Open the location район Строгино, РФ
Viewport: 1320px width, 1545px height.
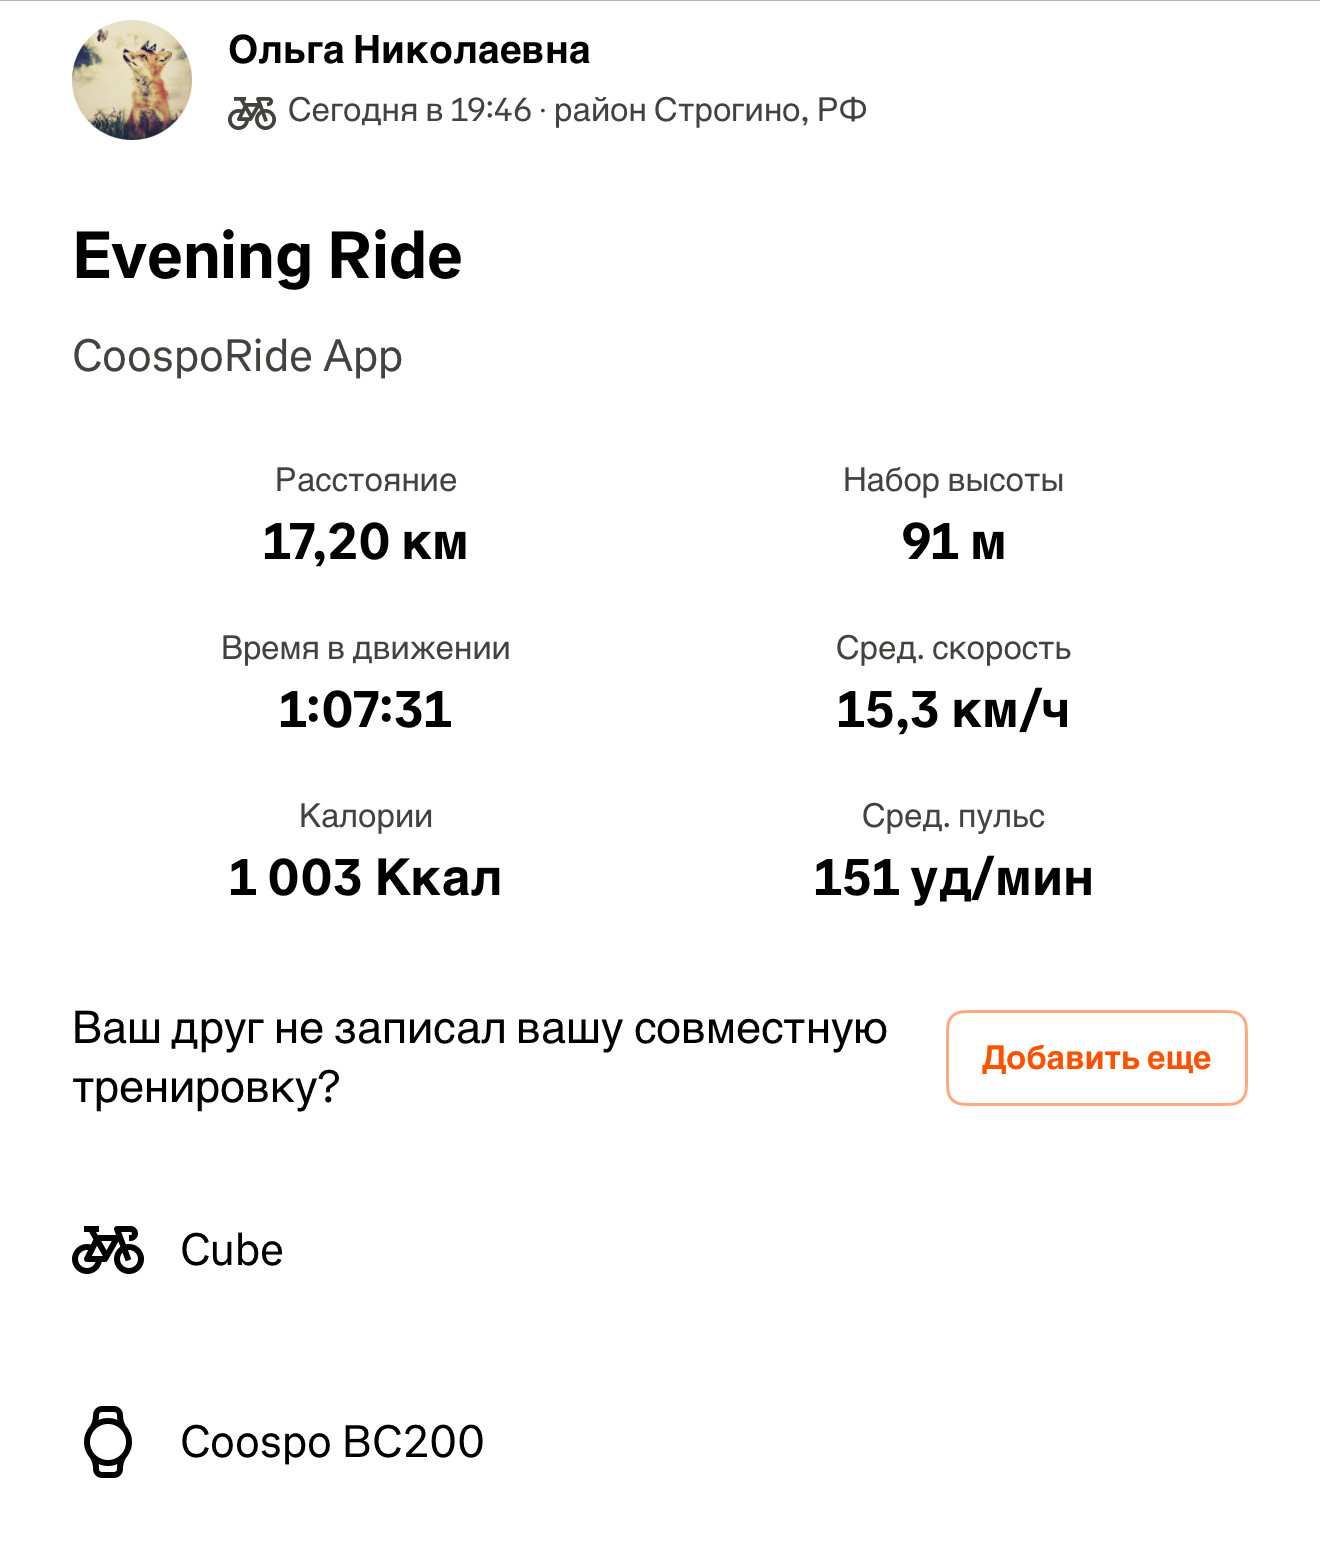click(x=710, y=110)
